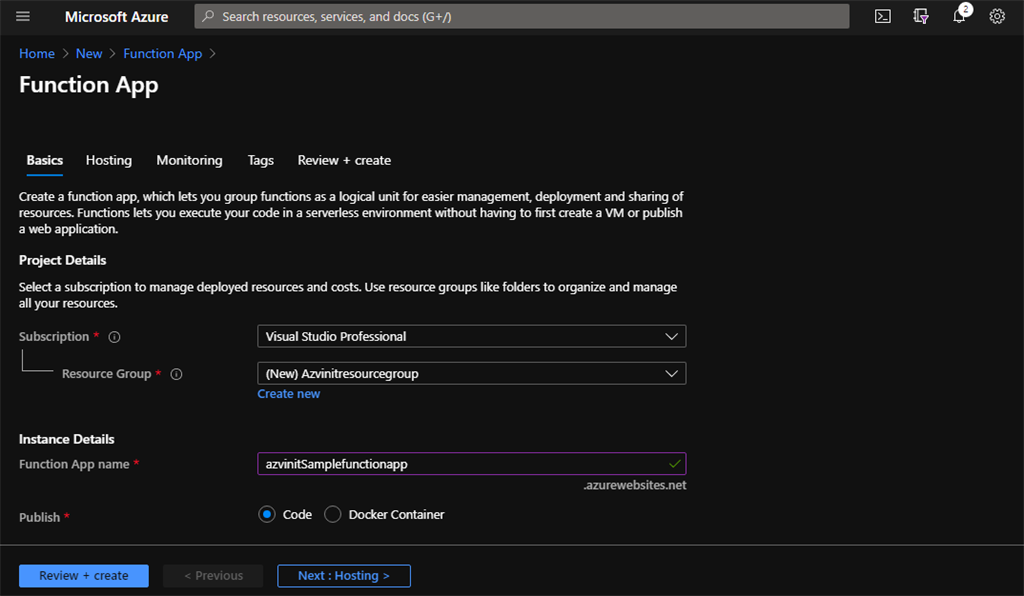
Task: Open the portal settings gear
Action: (996, 16)
